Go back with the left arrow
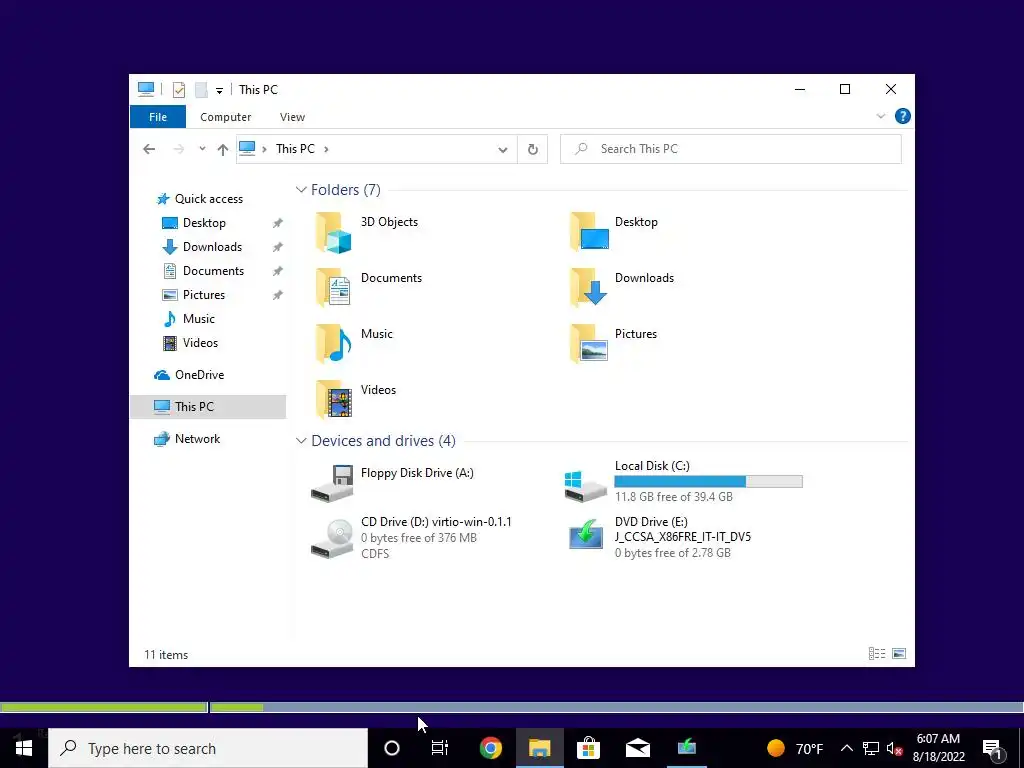This screenshot has height=768, width=1024. pos(149,149)
